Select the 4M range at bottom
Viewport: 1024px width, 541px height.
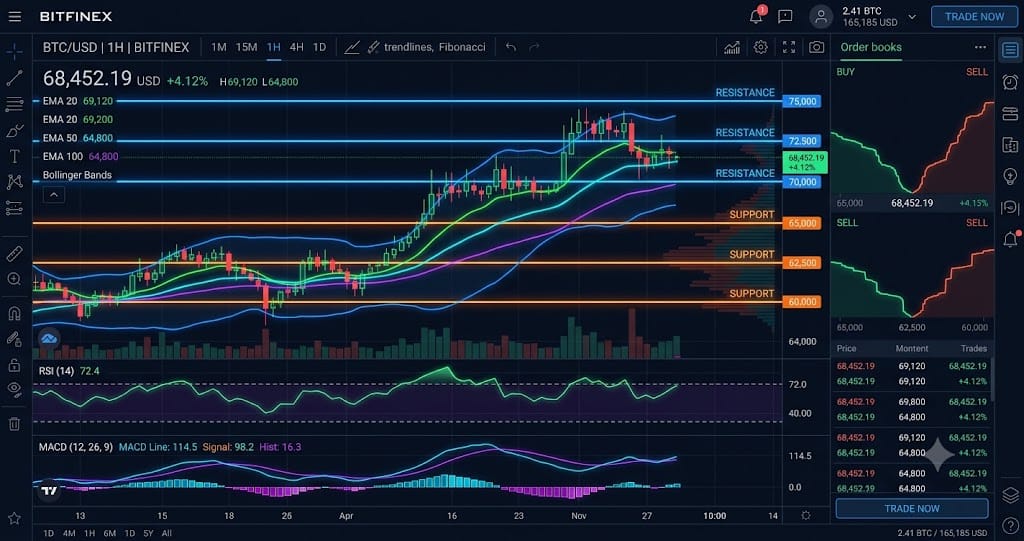(x=69, y=533)
